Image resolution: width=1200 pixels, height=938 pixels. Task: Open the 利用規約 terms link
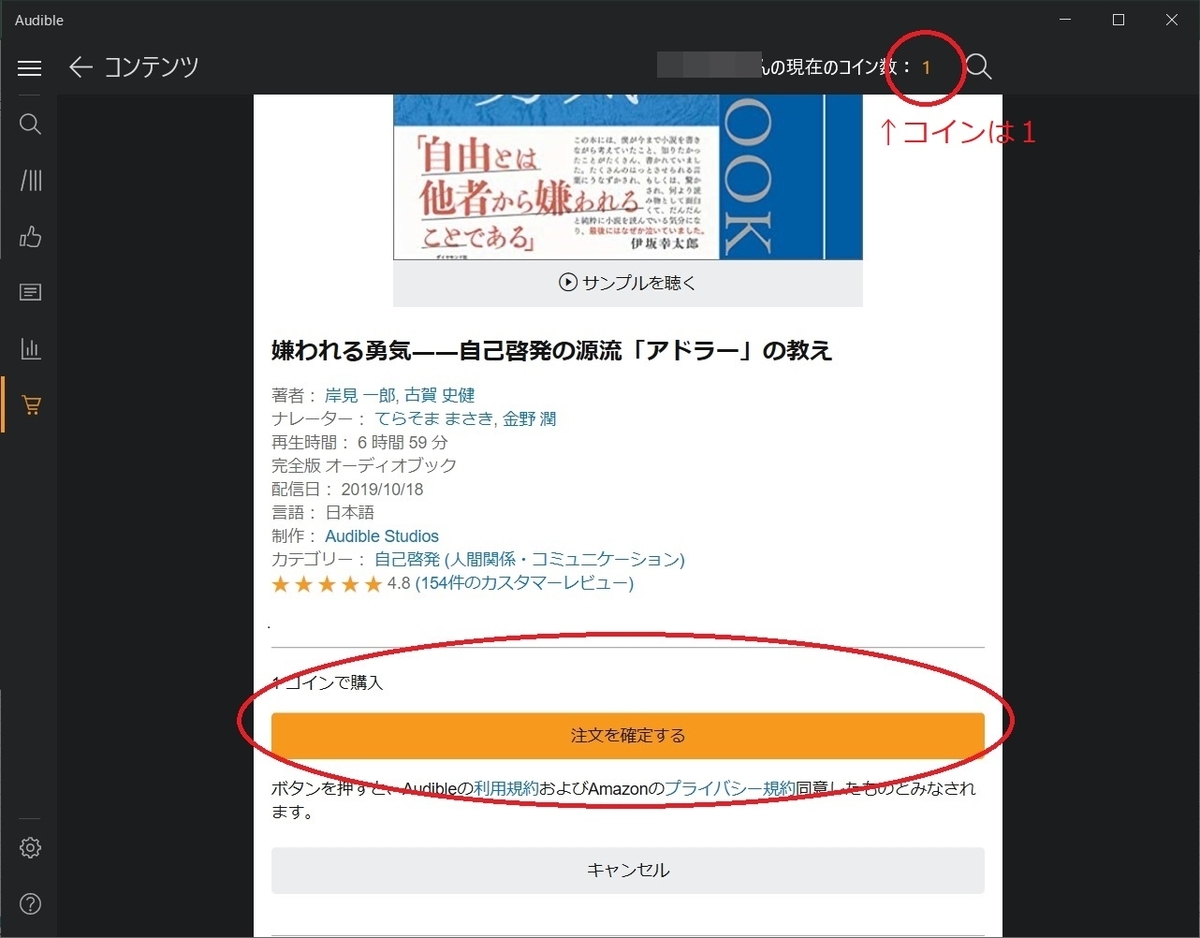point(506,789)
